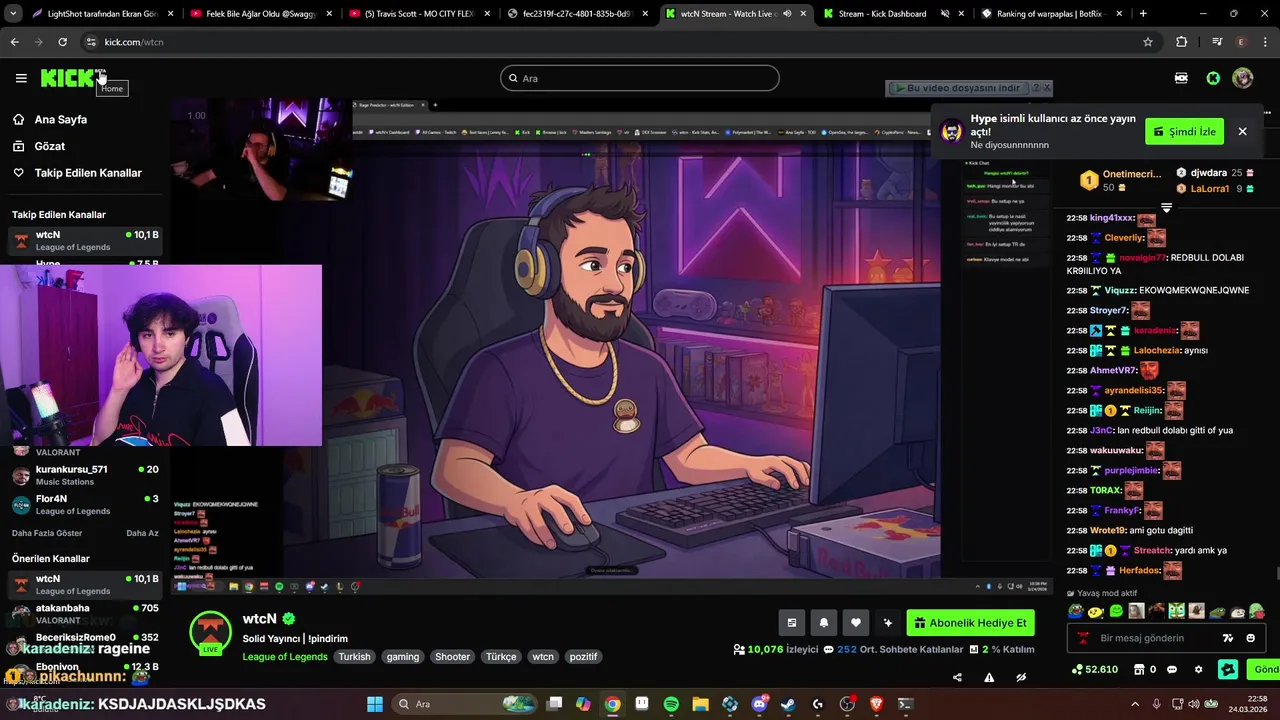1280x720 pixels.
Task: Open the user profile avatar menu
Action: pos(1242,78)
